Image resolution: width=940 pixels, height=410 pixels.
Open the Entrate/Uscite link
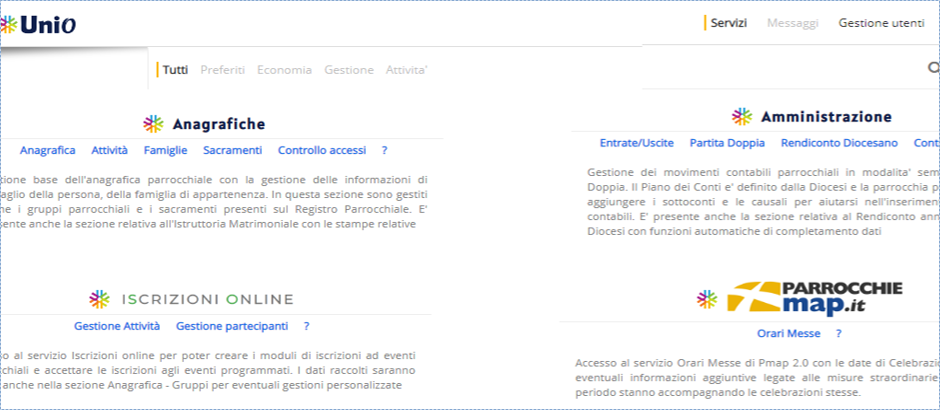pos(636,143)
